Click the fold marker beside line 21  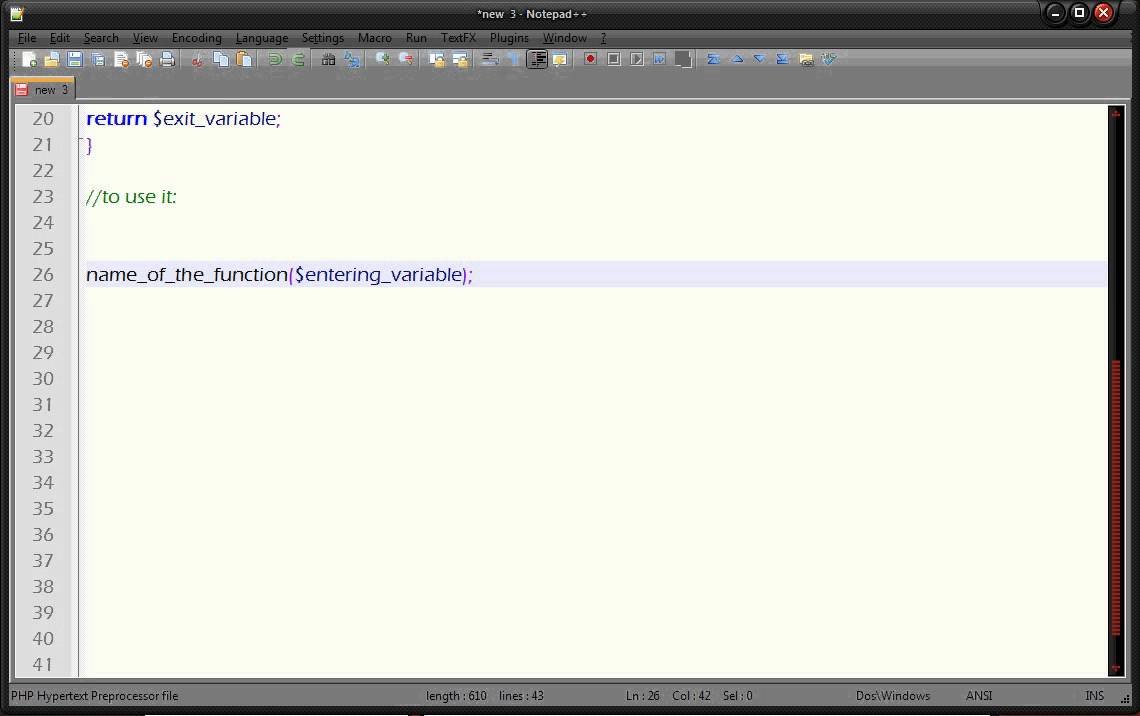point(81,140)
